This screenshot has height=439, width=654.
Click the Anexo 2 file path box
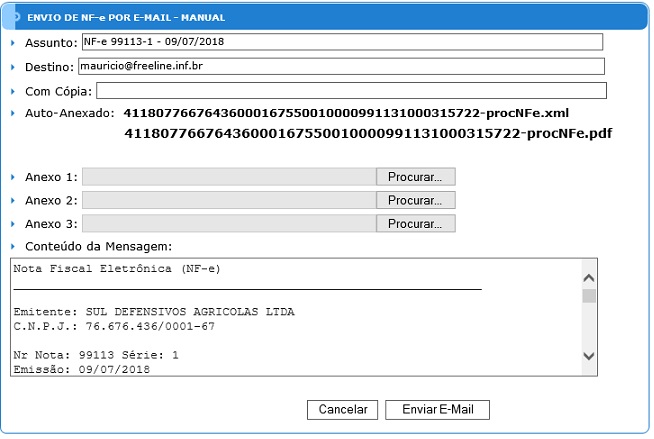tap(229, 200)
